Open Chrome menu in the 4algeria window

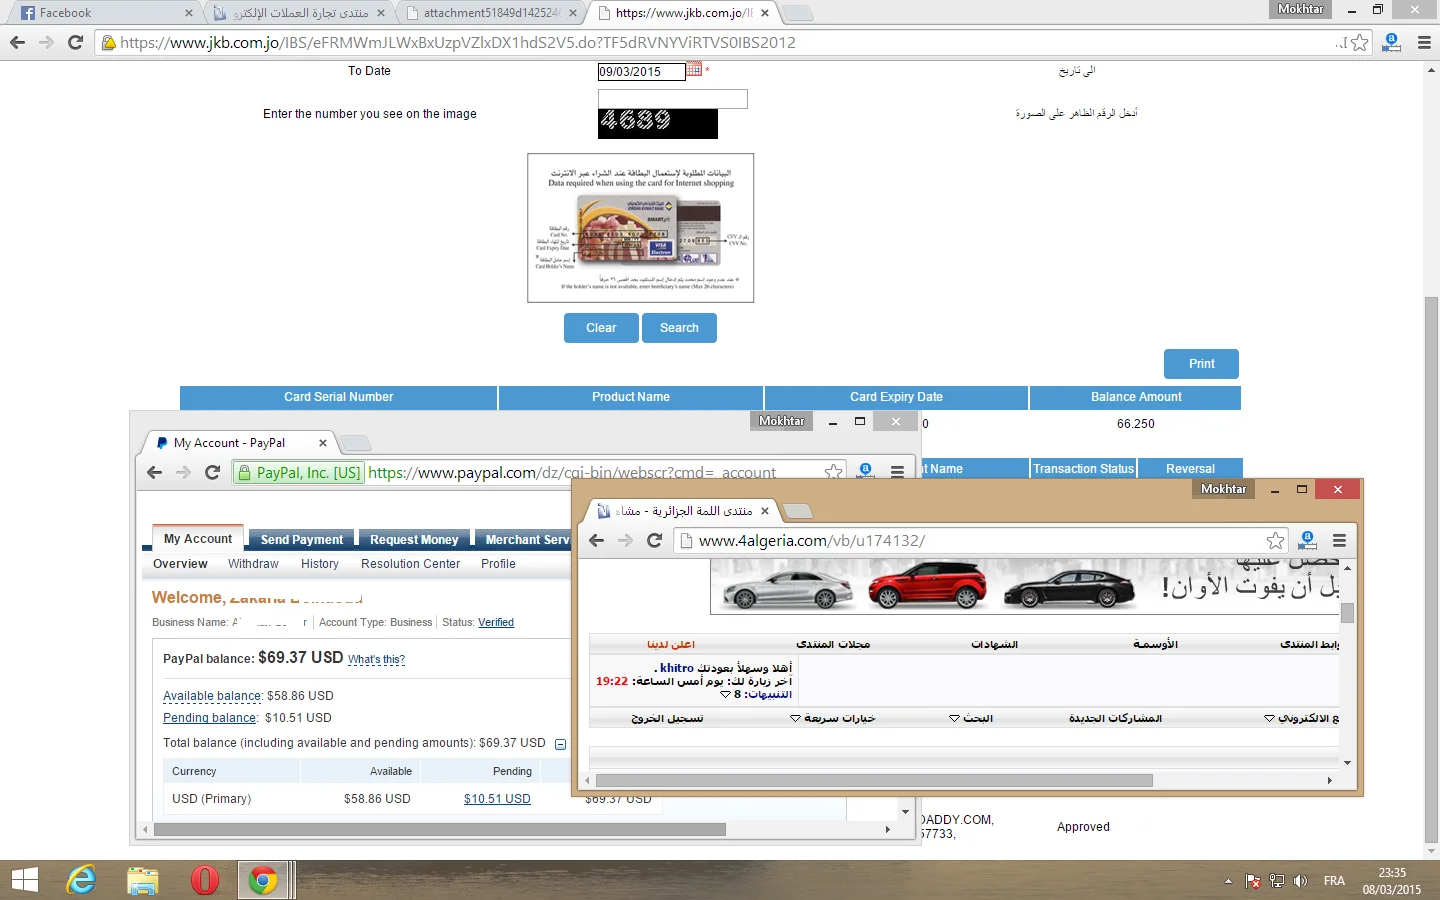pyautogui.click(x=1339, y=541)
